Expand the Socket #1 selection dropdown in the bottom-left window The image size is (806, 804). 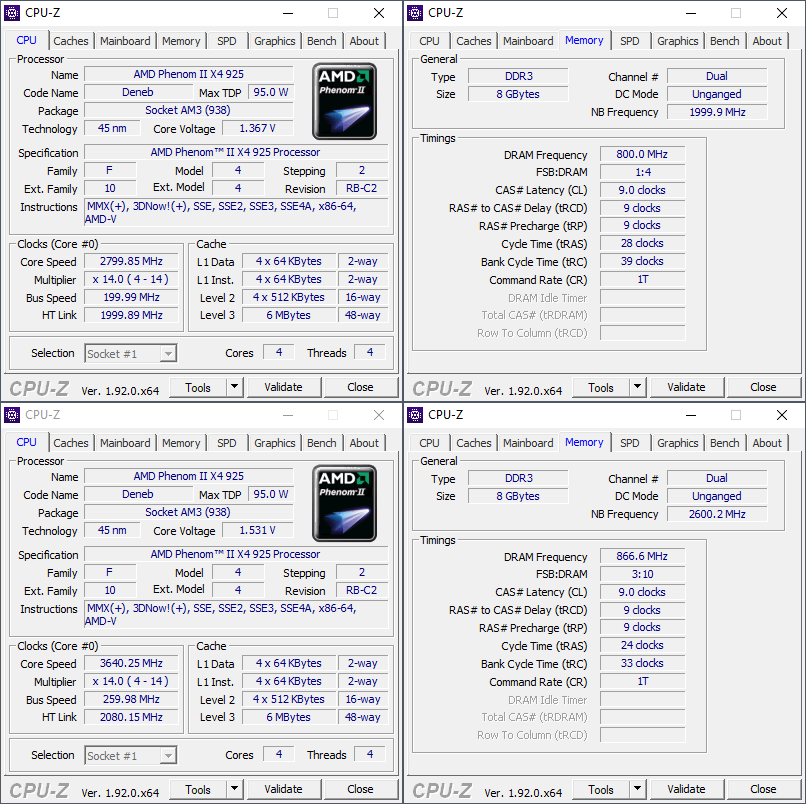168,756
